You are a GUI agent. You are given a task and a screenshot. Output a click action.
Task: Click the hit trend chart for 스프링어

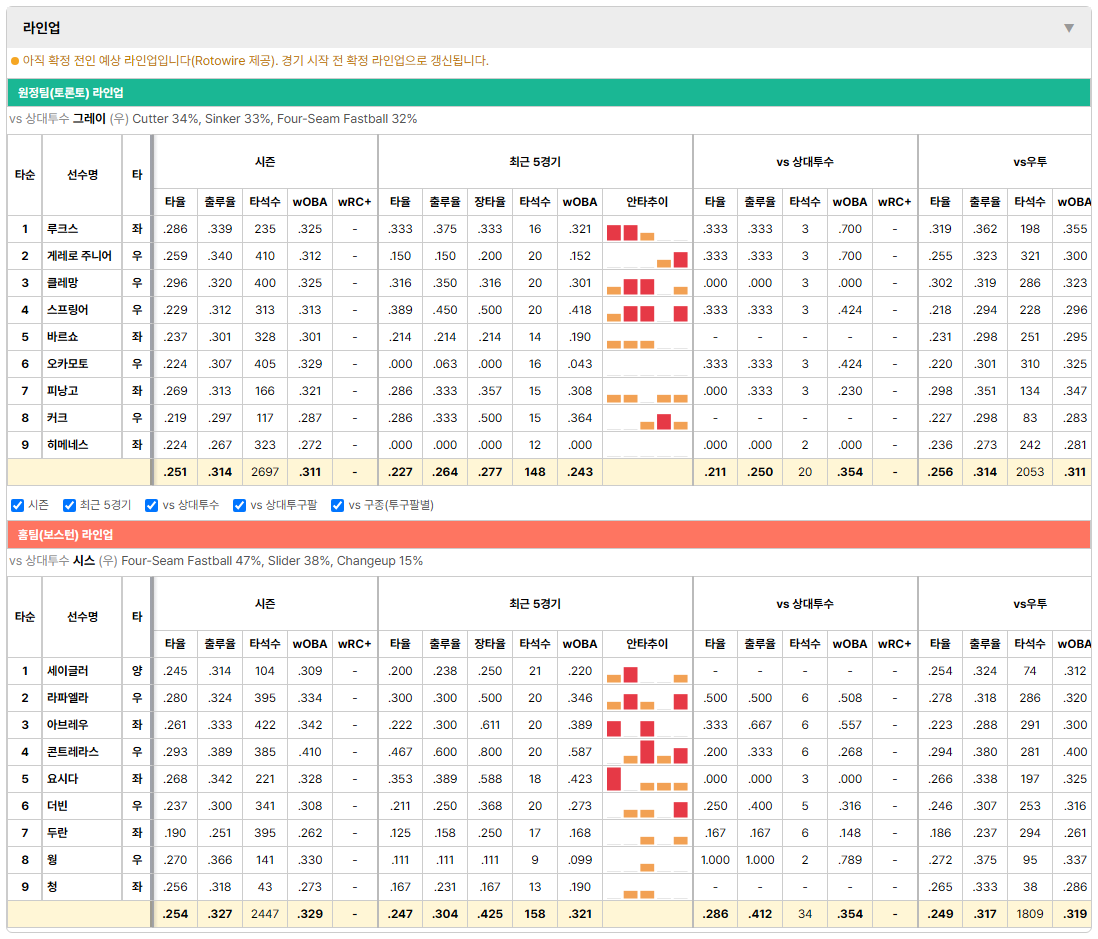(647, 310)
